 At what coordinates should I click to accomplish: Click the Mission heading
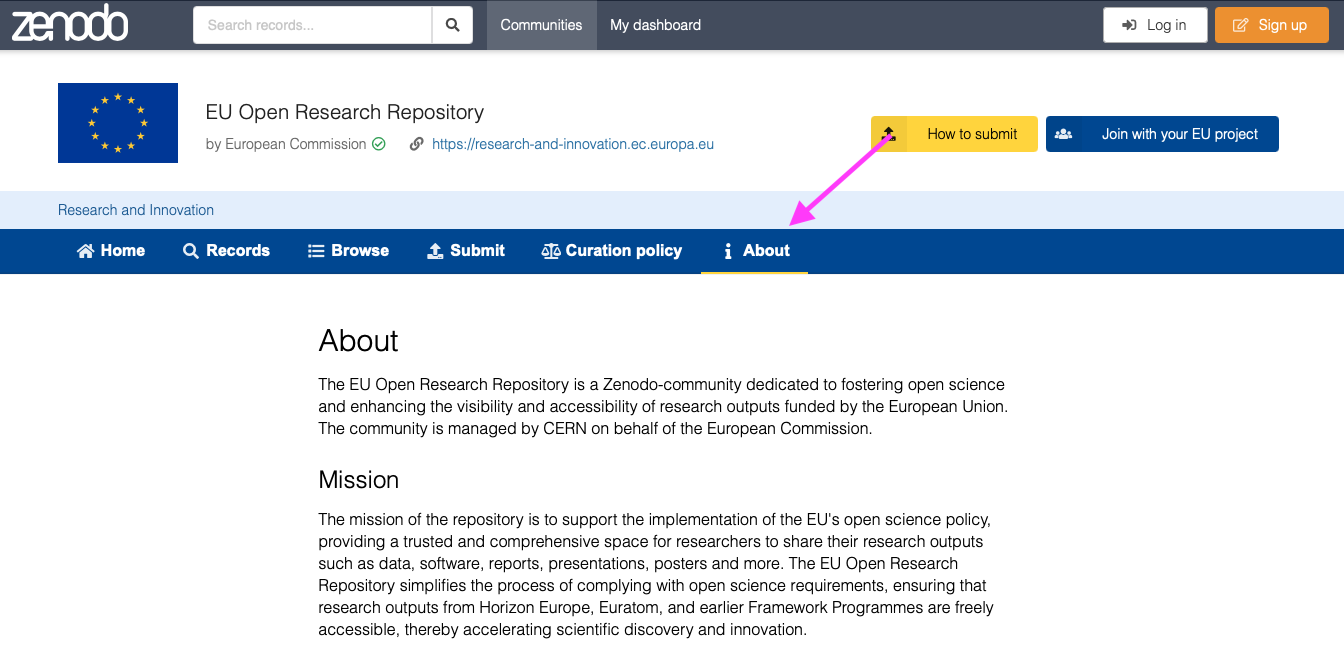(x=358, y=480)
